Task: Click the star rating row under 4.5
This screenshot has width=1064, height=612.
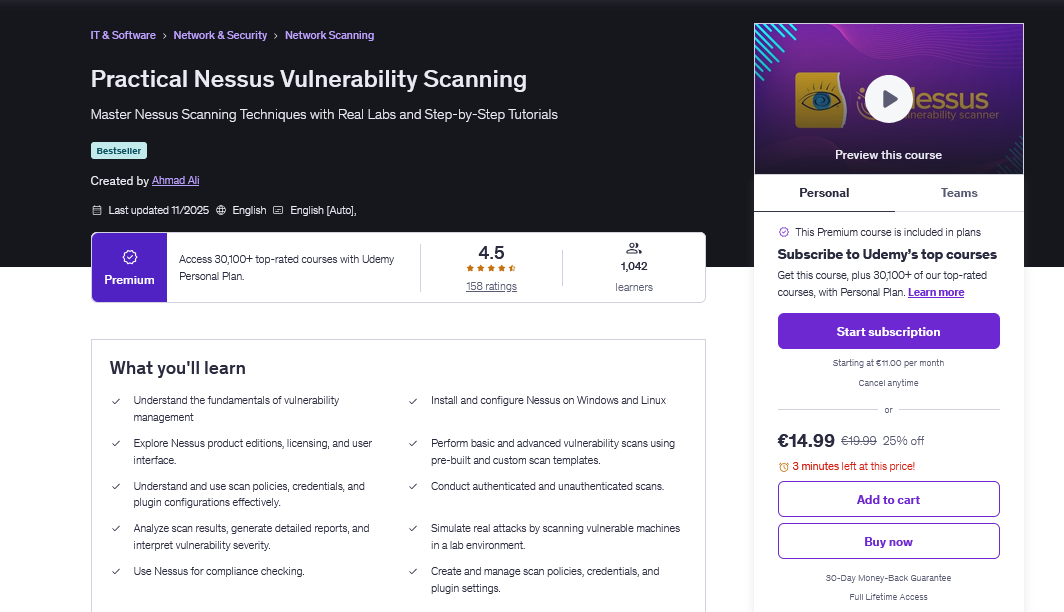Action: pos(491,268)
